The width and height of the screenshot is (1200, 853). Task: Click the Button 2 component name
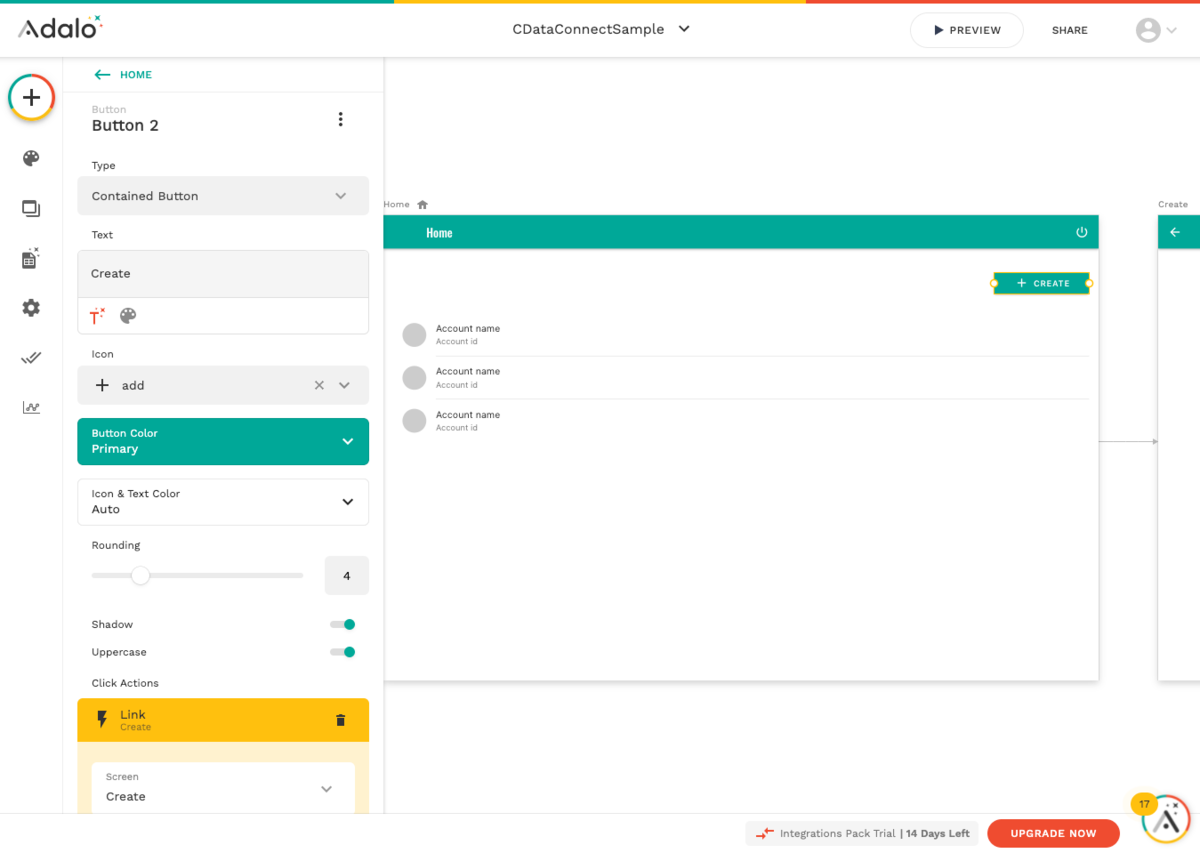tap(125, 125)
